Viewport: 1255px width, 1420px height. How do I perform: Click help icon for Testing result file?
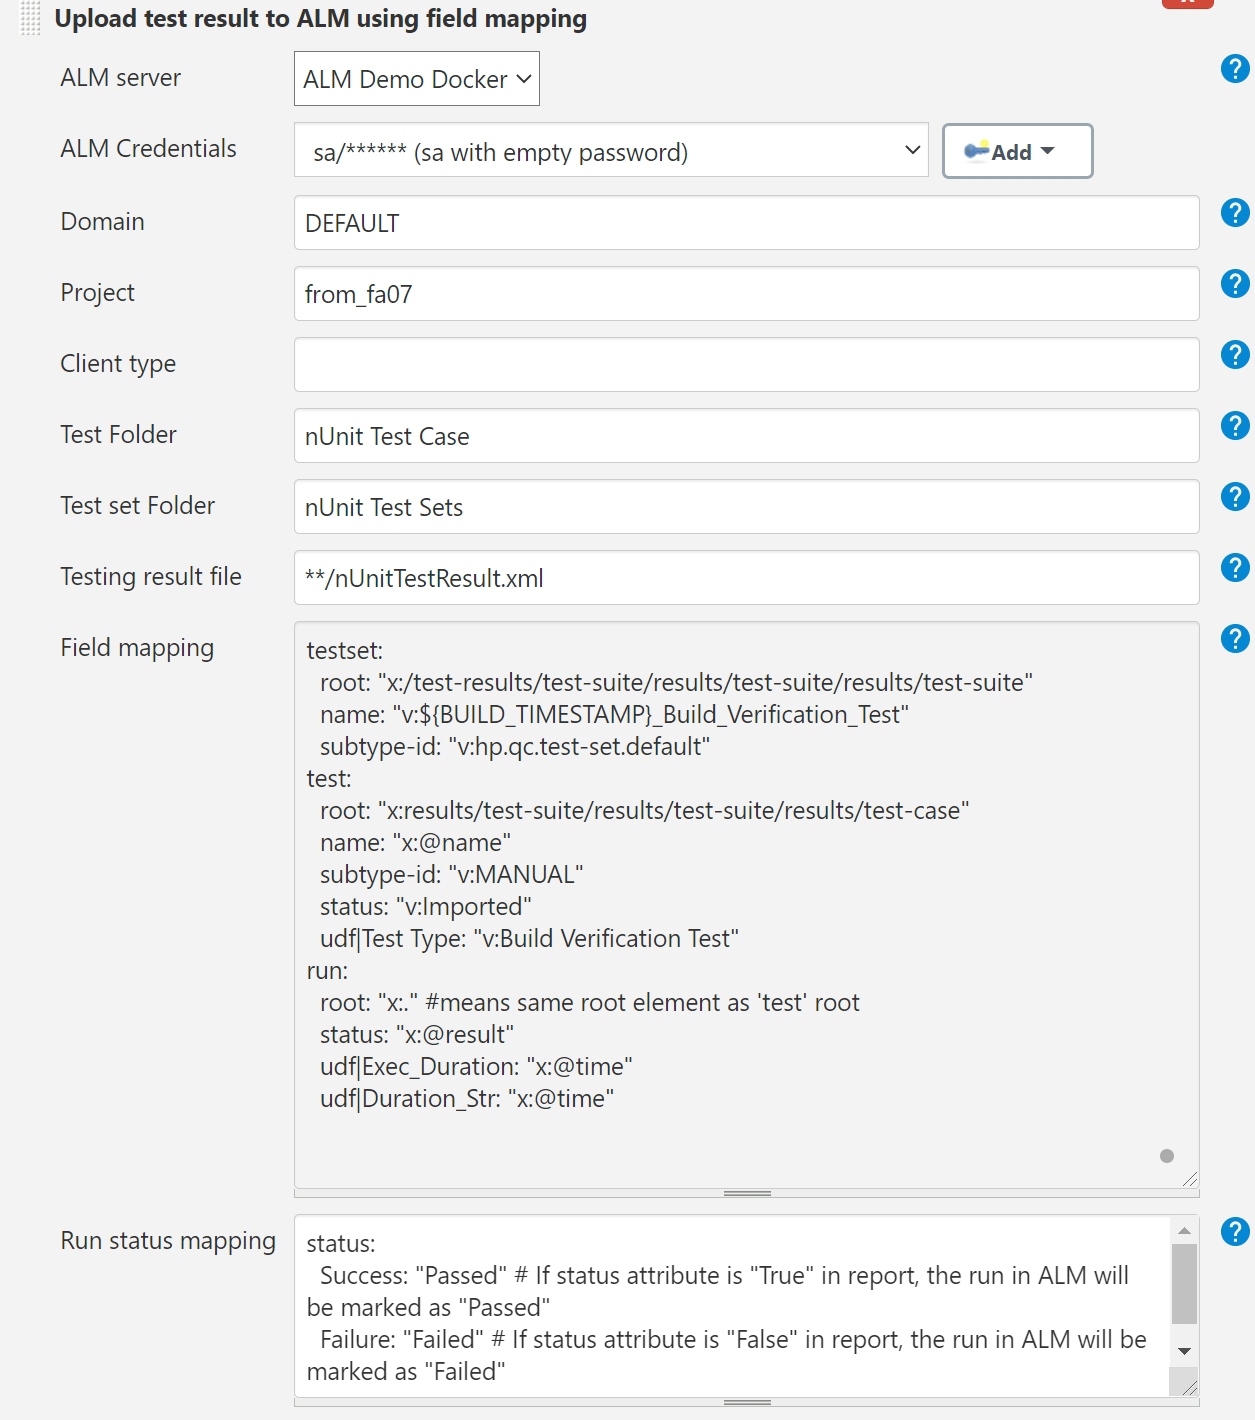(1235, 568)
